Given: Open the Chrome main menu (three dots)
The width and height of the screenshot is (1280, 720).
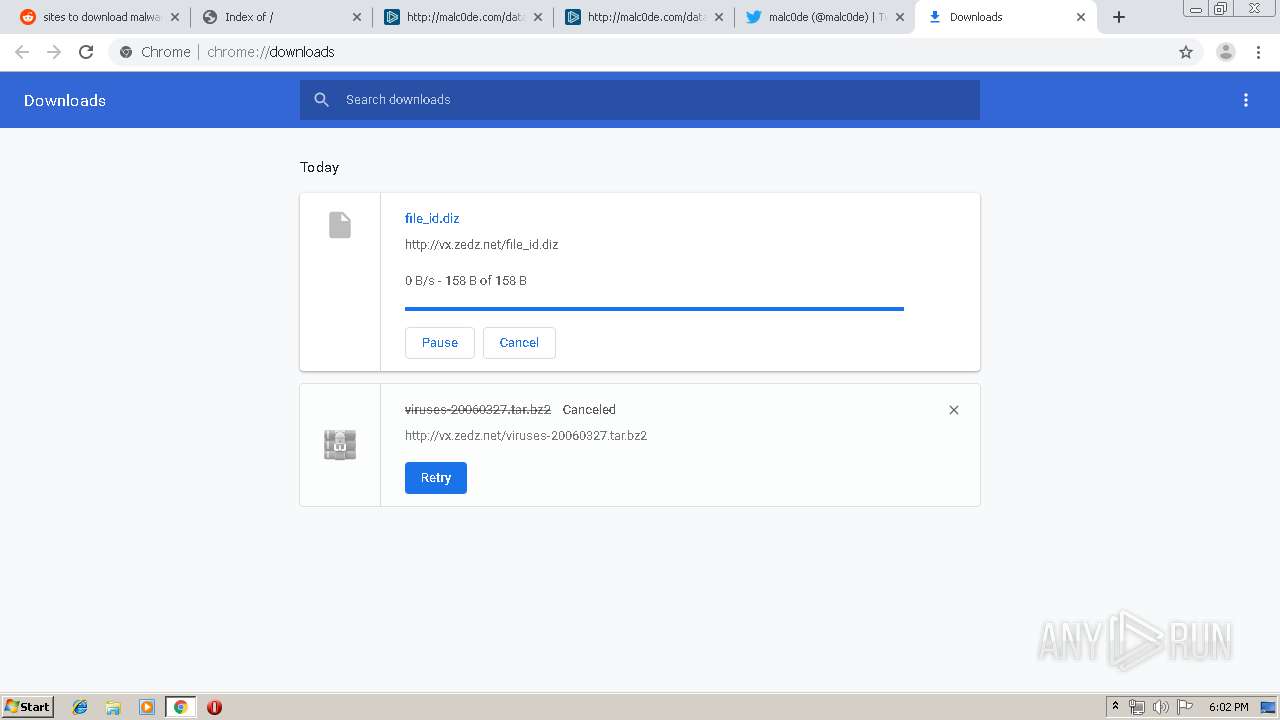Looking at the screenshot, I should [1258, 52].
